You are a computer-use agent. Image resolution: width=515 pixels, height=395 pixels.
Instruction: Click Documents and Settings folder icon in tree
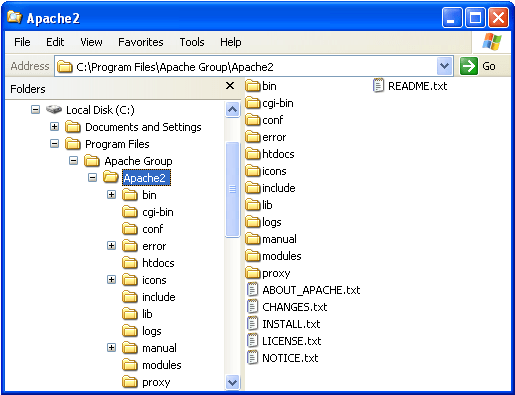pos(73,127)
